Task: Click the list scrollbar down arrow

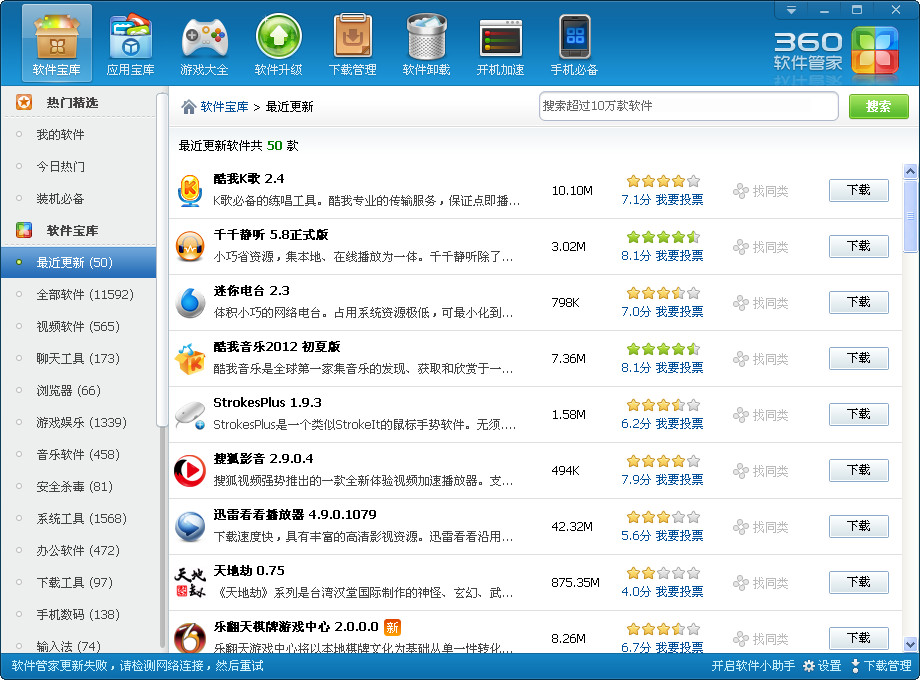Action: point(910,644)
